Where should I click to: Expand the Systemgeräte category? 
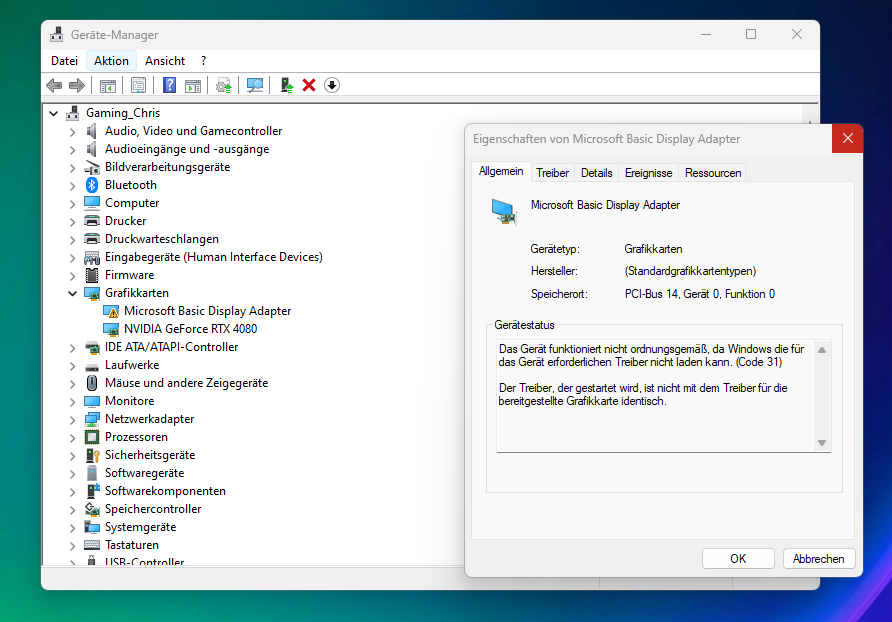pos(72,528)
